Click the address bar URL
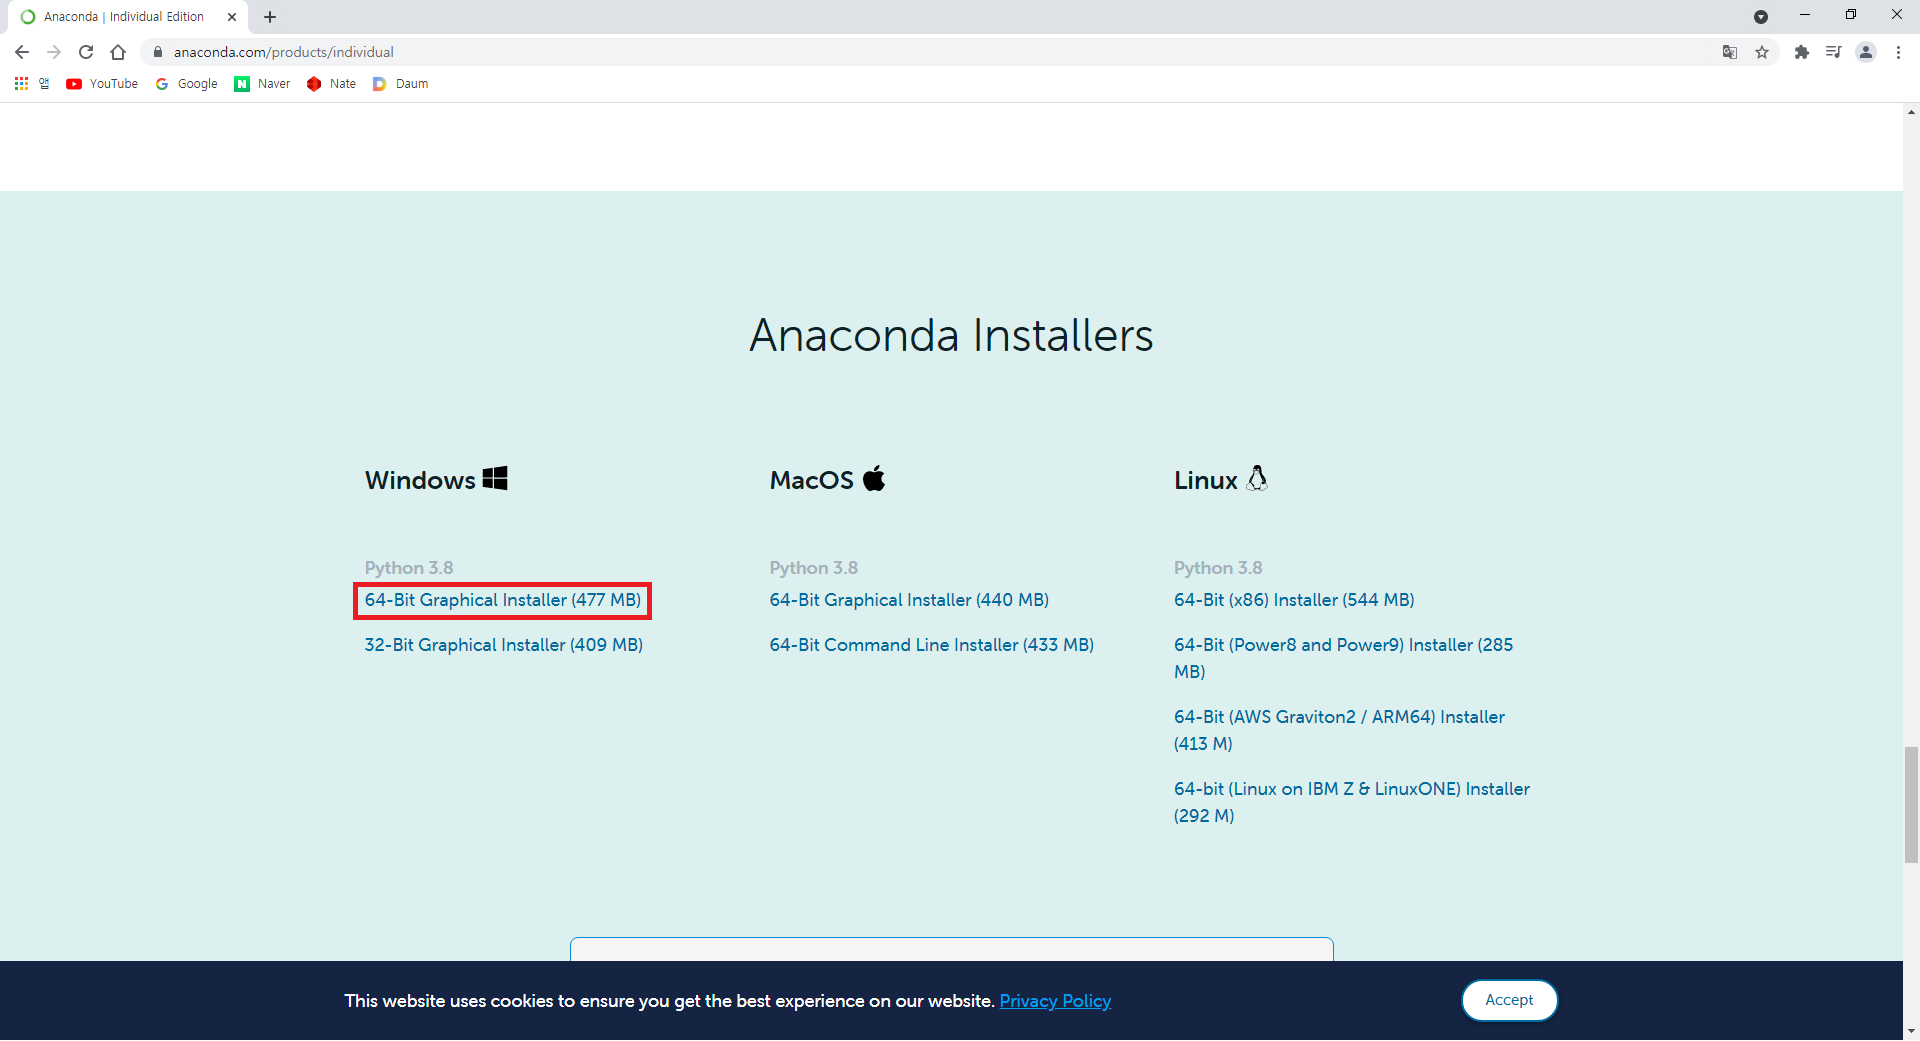 [x=284, y=52]
